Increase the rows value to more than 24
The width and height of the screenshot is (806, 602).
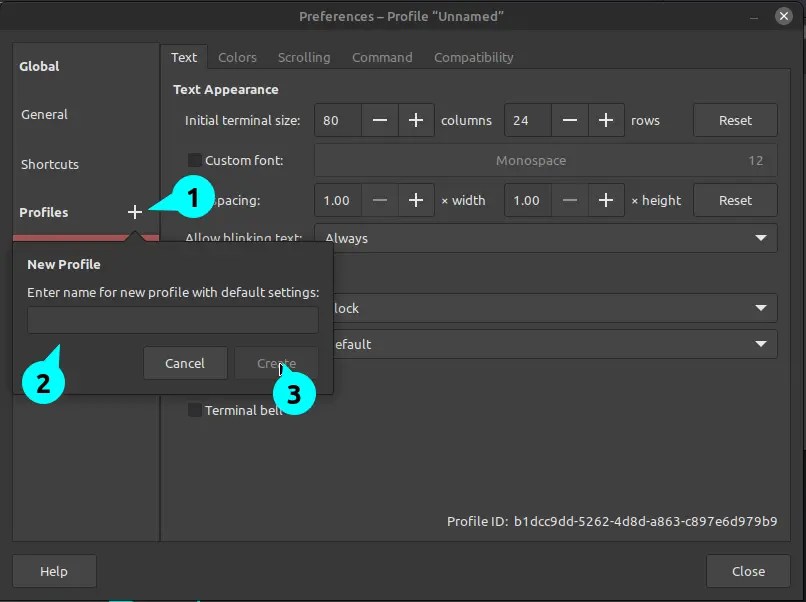[606, 120]
